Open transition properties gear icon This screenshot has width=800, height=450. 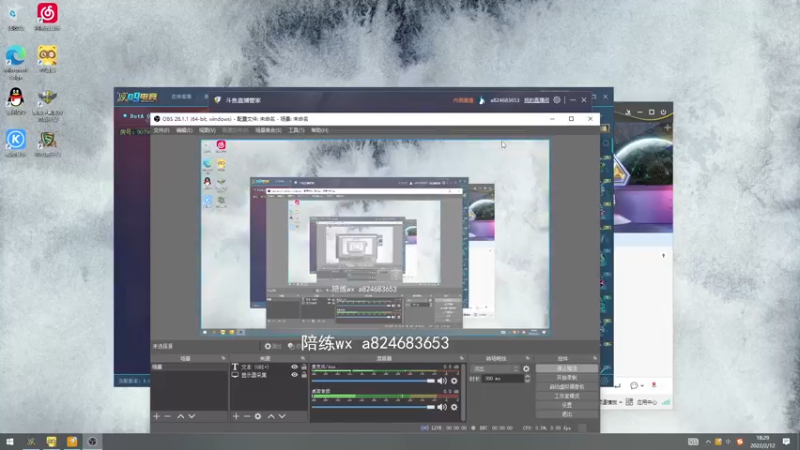pos(527,368)
